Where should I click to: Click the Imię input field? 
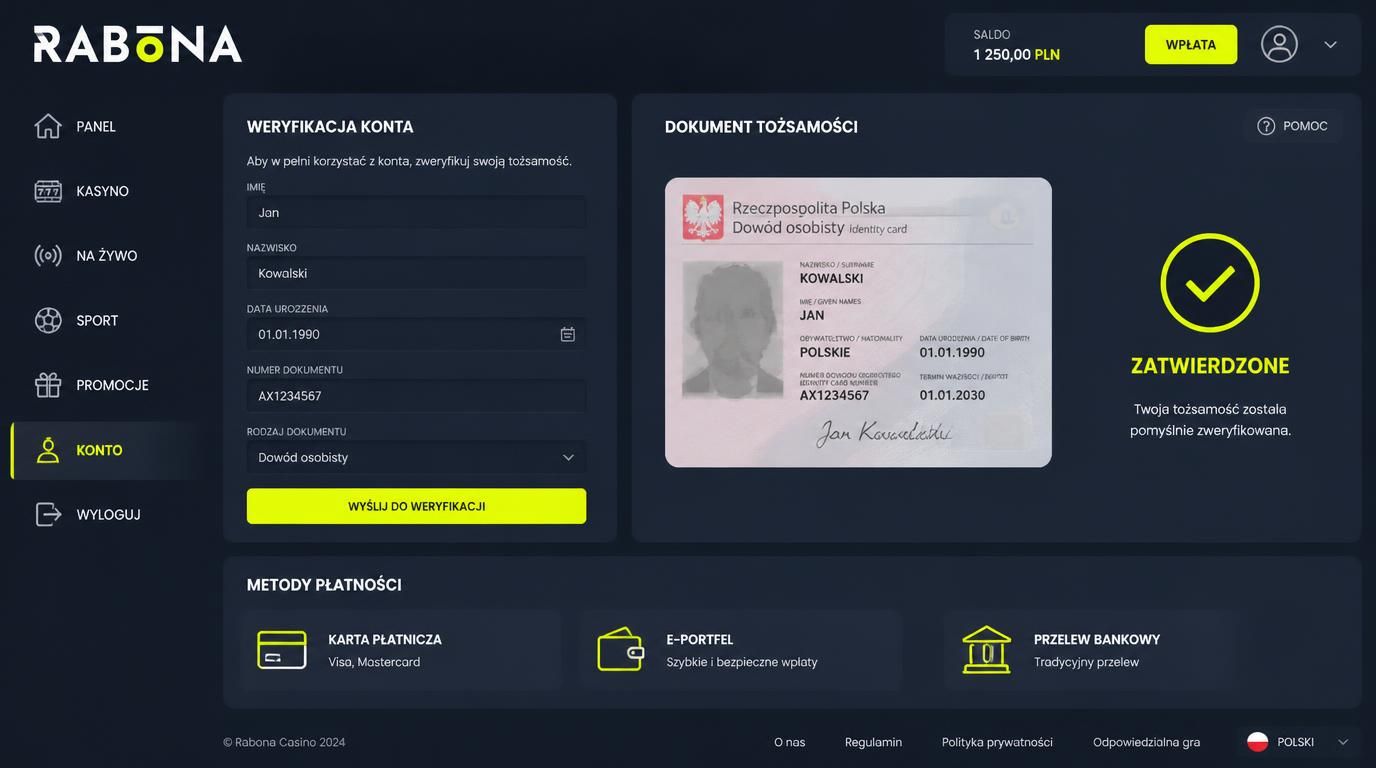(x=416, y=212)
